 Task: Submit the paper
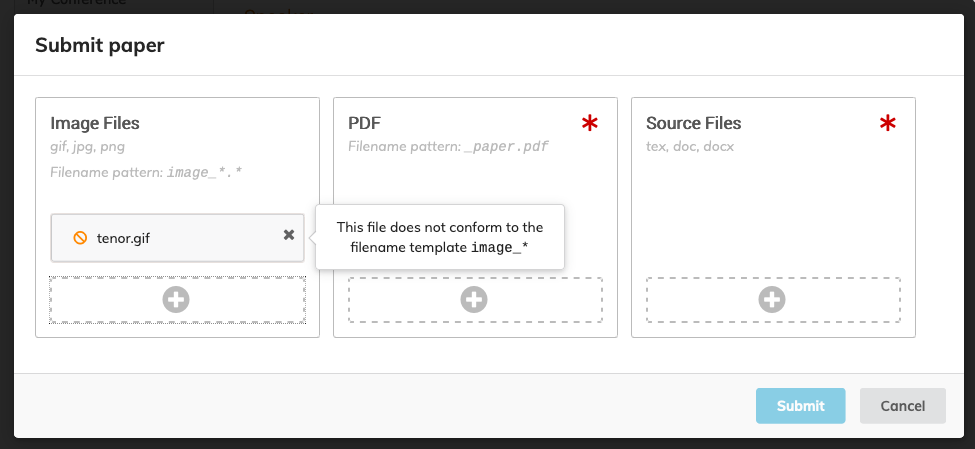point(800,405)
